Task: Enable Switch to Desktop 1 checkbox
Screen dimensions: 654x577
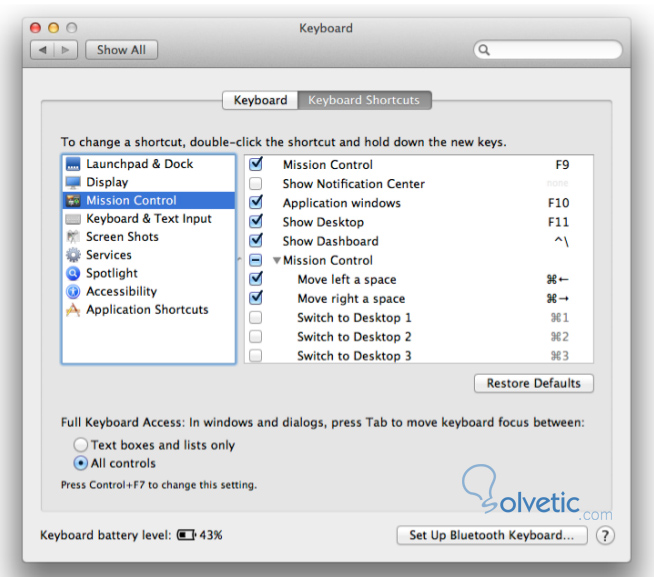Action: tap(256, 317)
